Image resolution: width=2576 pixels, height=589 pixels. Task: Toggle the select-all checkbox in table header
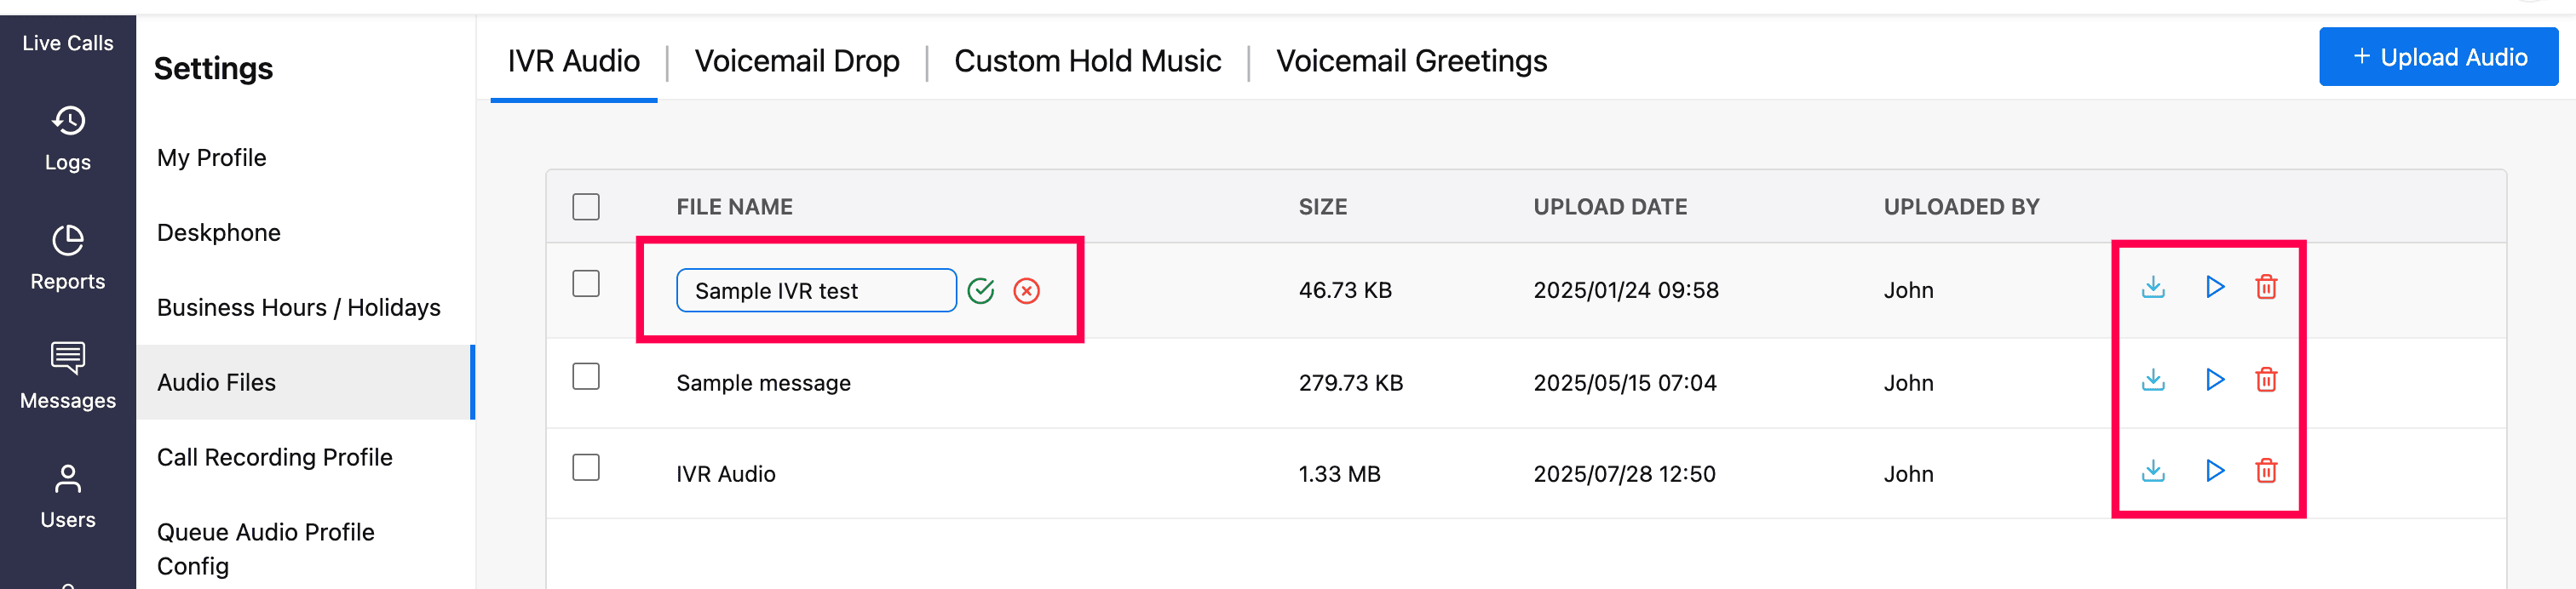pyautogui.click(x=586, y=207)
